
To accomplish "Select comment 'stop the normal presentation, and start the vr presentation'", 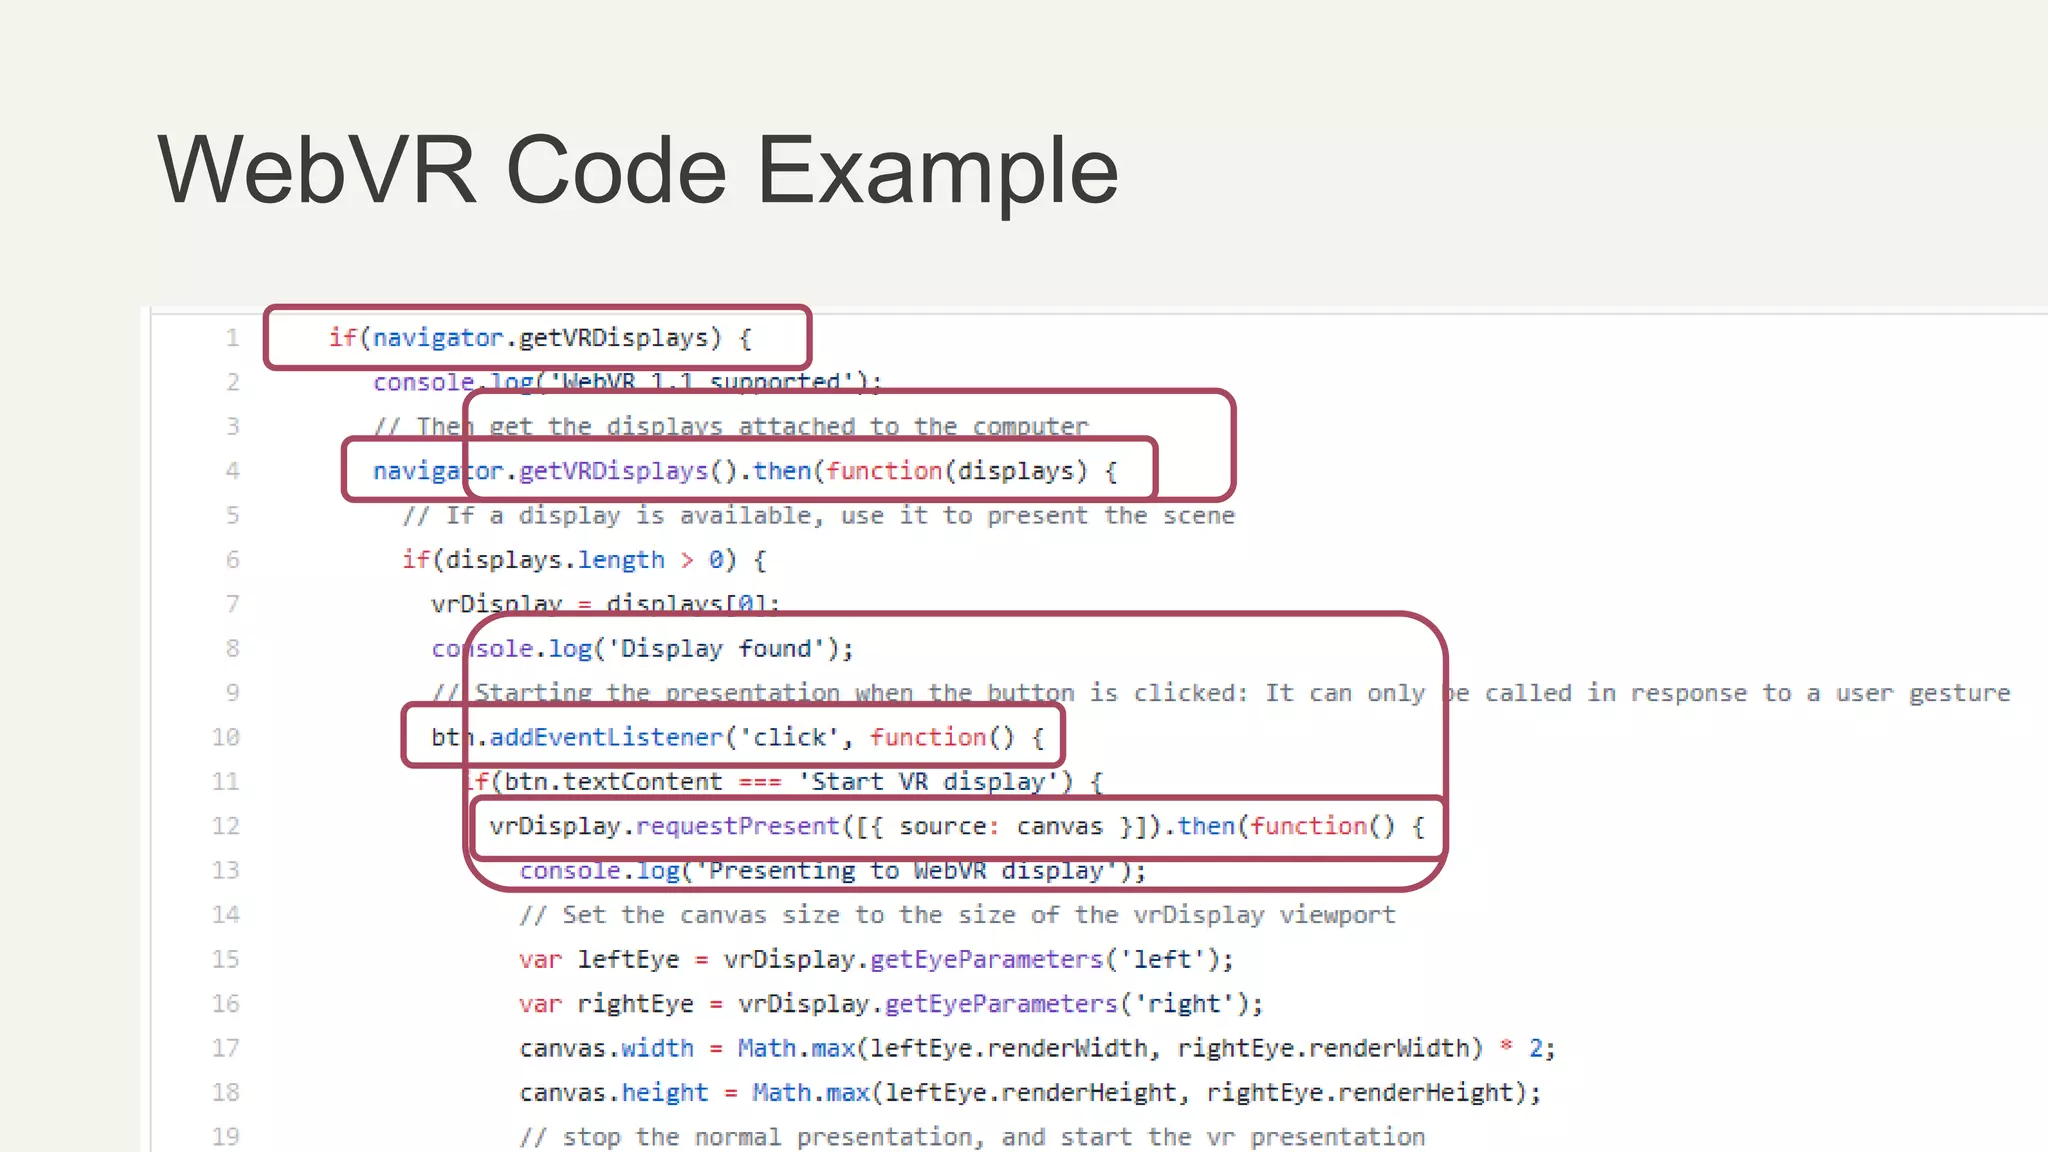I will (x=972, y=1137).
